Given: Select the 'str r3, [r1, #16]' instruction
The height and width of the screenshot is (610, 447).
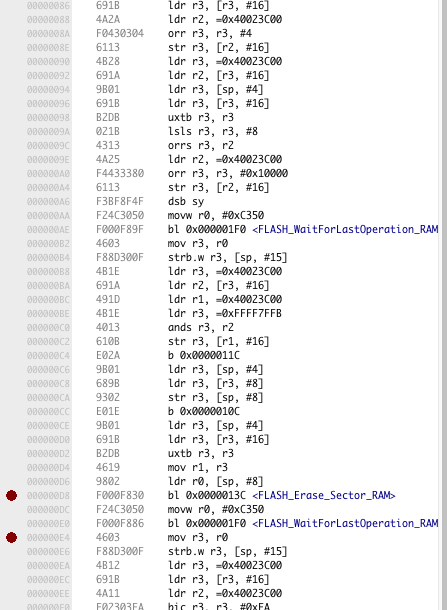Looking at the screenshot, I should [219, 342].
